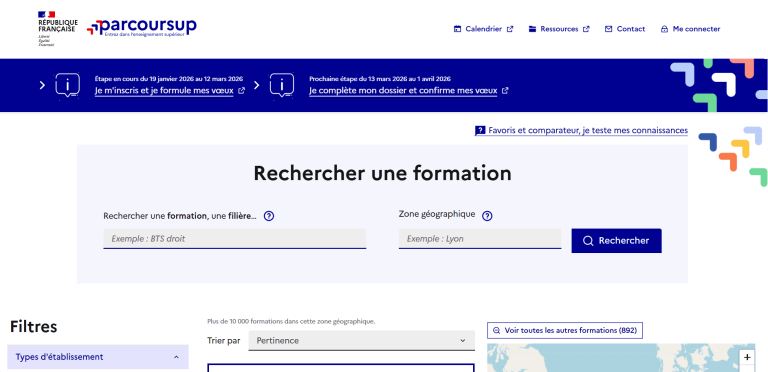This screenshot has height=372, width=768.
Task: Click the question mark icon beside Favoris et comparateur
Action: (x=480, y=131)
